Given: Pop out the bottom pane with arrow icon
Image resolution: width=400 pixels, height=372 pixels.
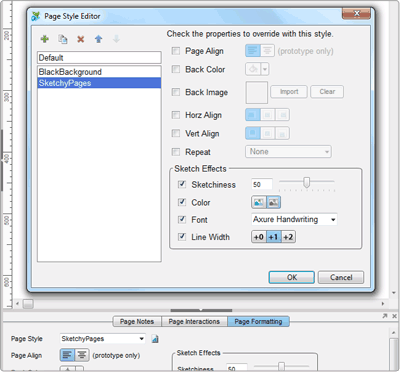Looking at the screenshot, I should (x=385, y=316).
